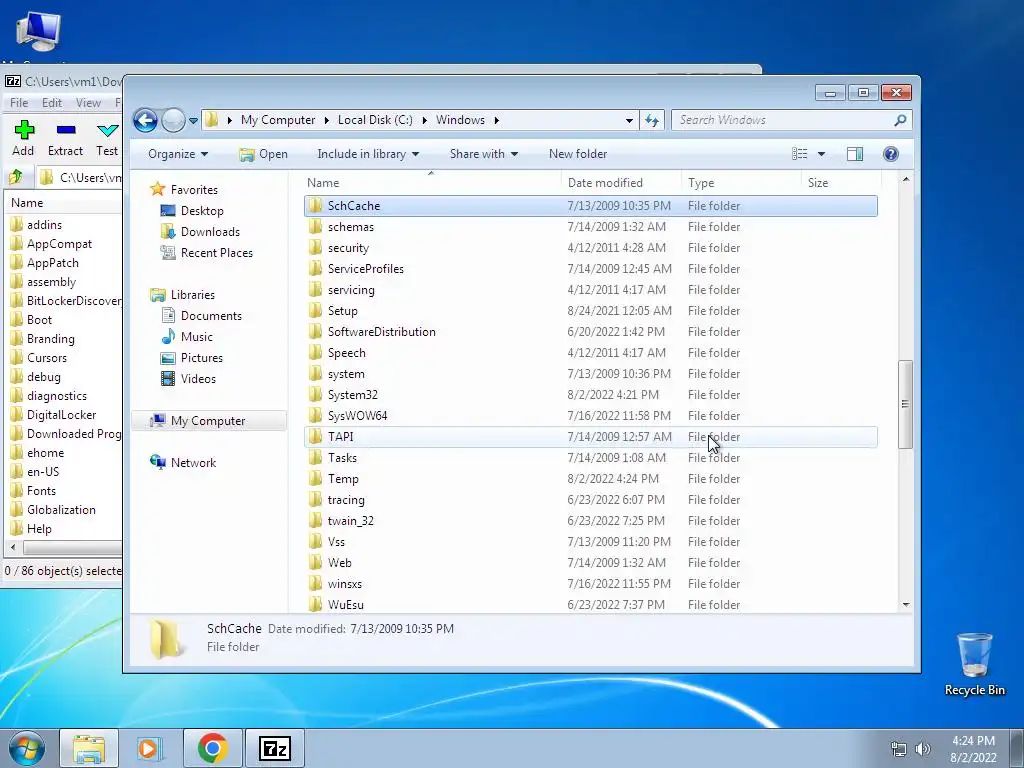The height and width of the screenshot is (768, 1024).
Task: Open Recycle Bin desktop icon
Action: (x=974, y=663)
